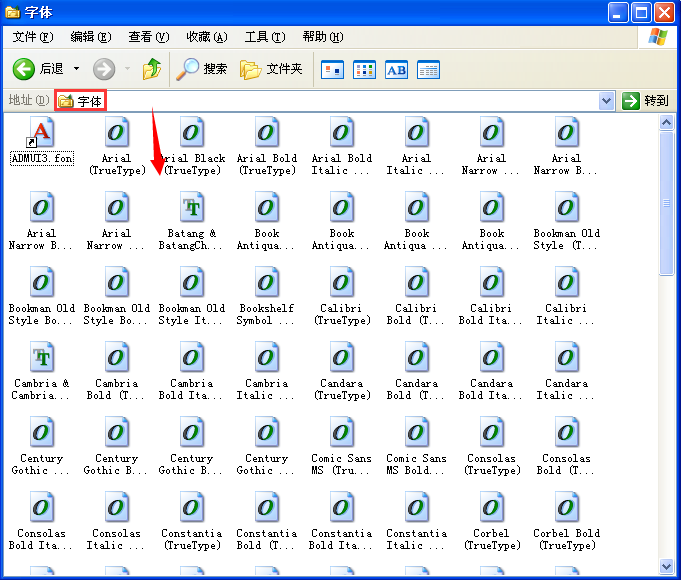
Task: Toggle the Folders pane (文件夹)
Action: coord(271,69)
